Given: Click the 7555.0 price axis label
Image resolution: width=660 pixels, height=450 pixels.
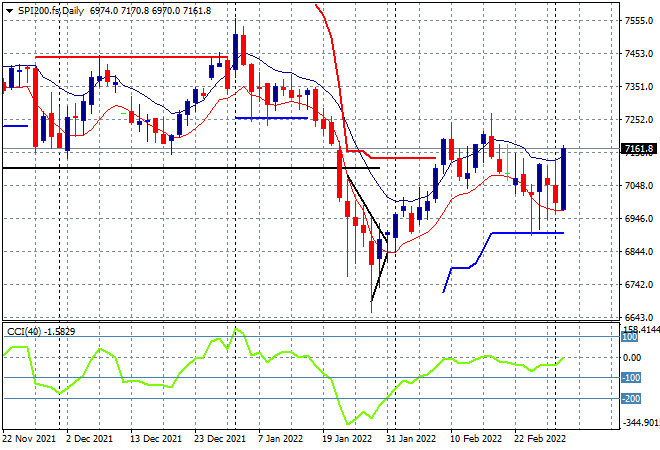Looking at the screenshot, I should click(x=639, y=21).
